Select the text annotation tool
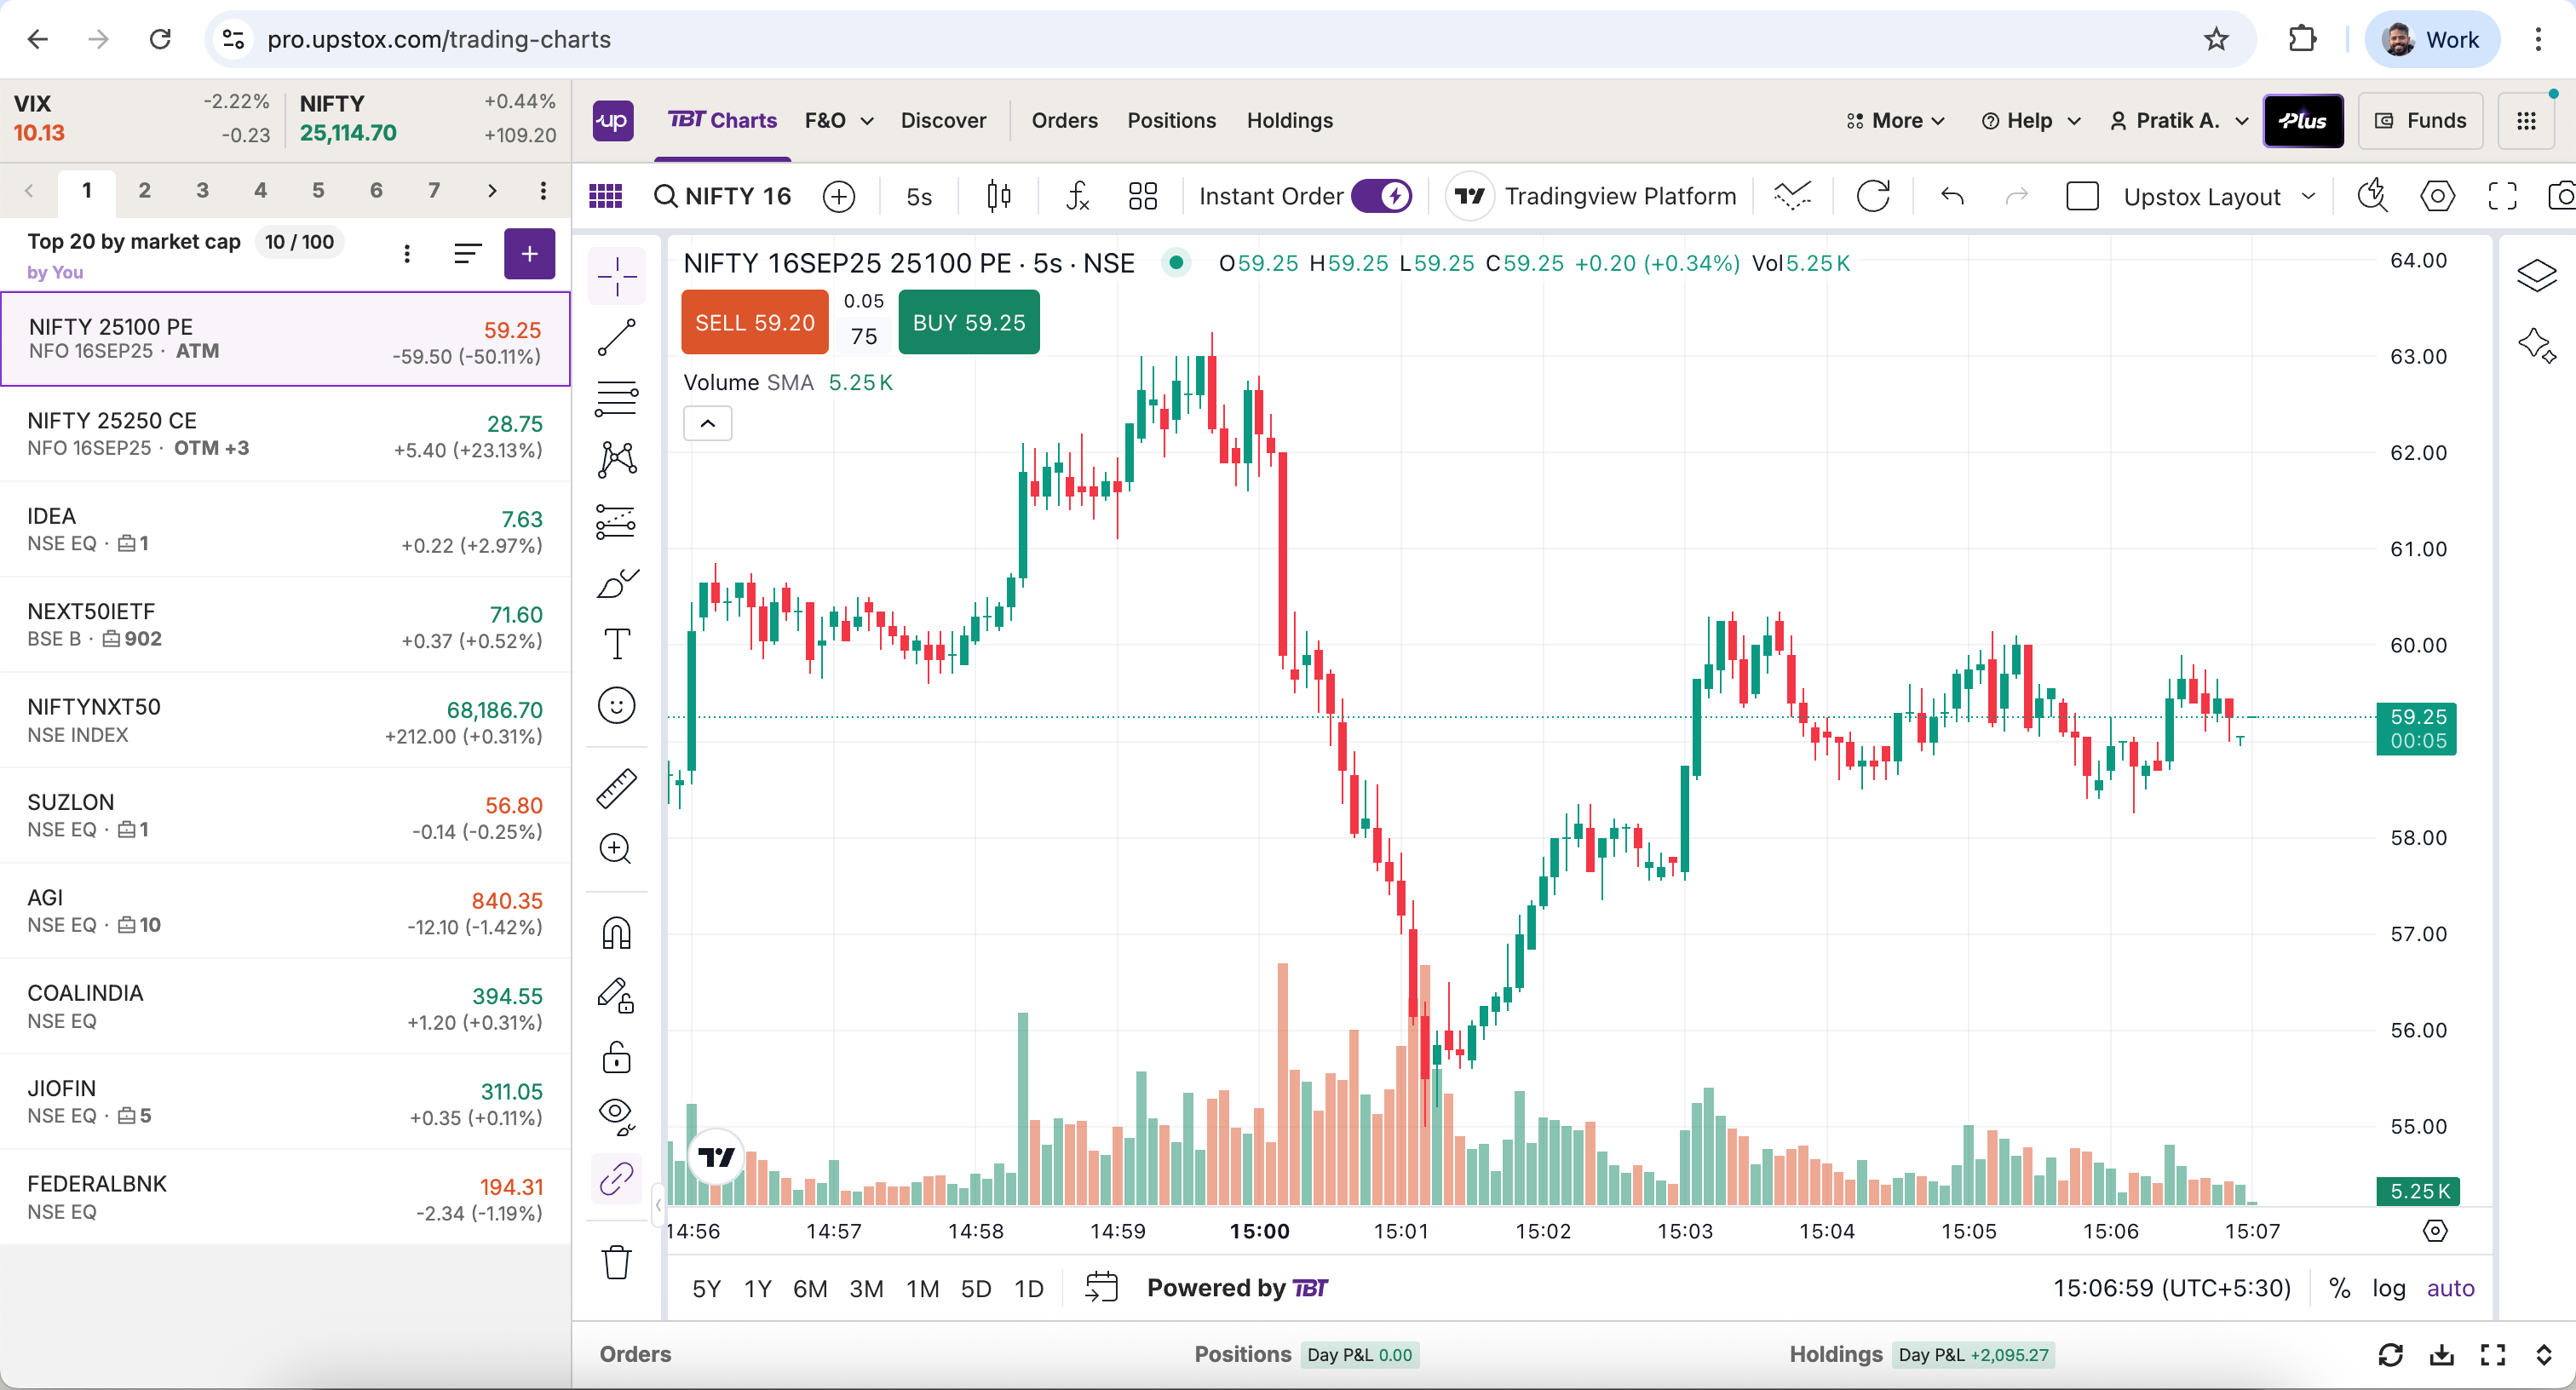 click(x=617, y=644)
